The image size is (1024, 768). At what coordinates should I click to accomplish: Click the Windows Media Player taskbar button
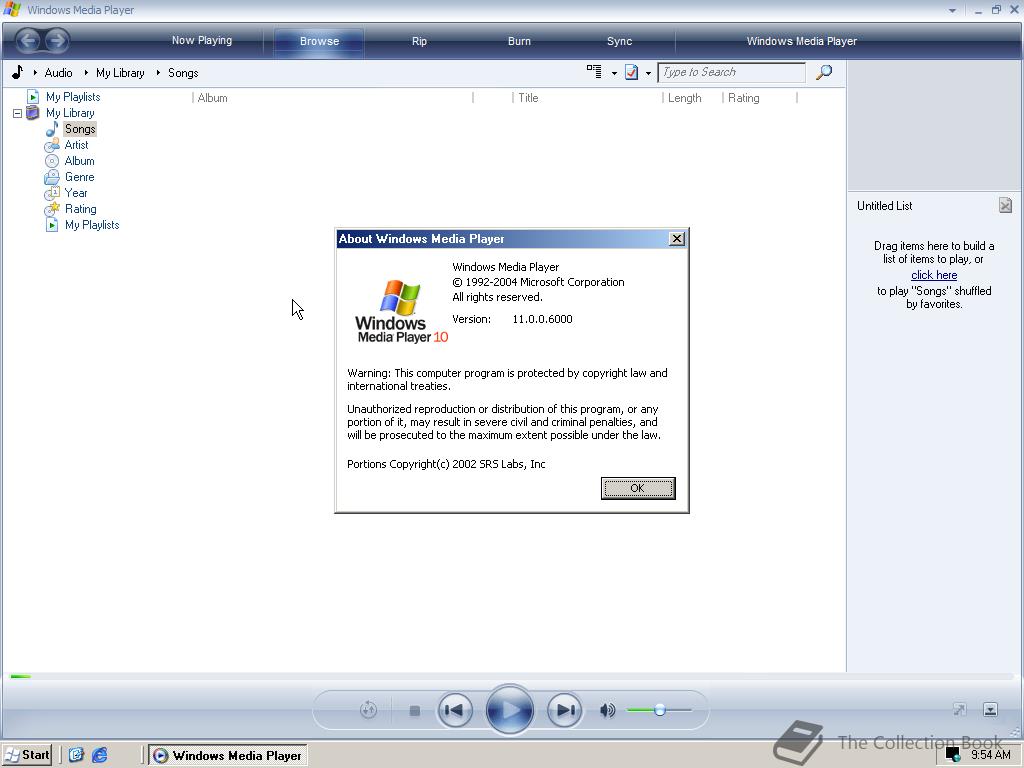tap(227, 756)
